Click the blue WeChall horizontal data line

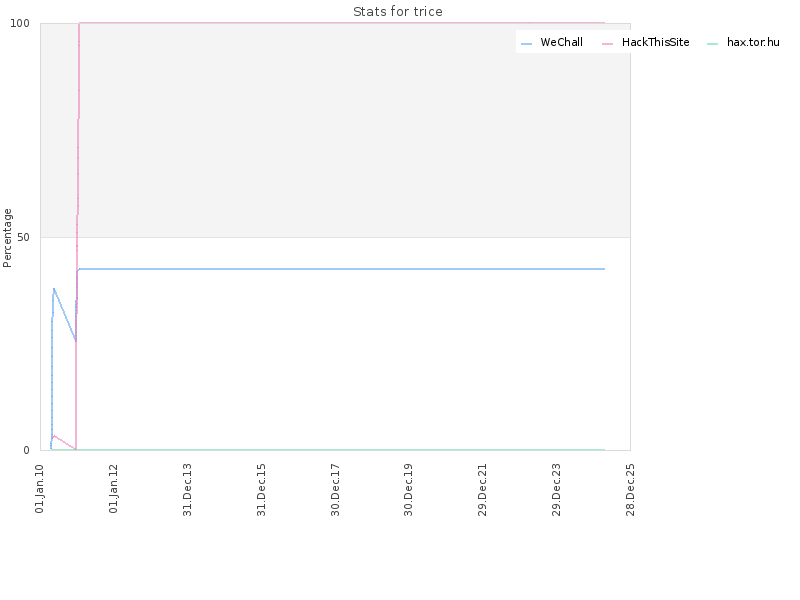point(342,269)
